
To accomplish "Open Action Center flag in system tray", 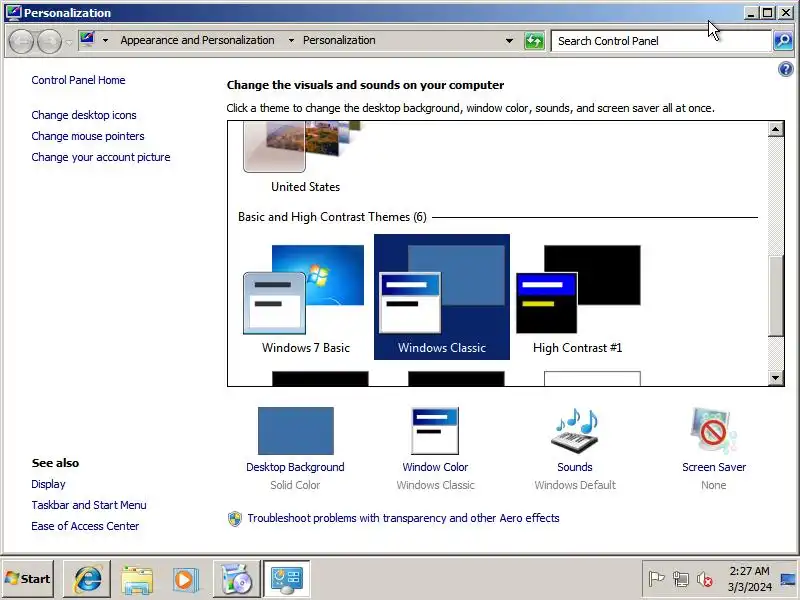I will [656, 579].
